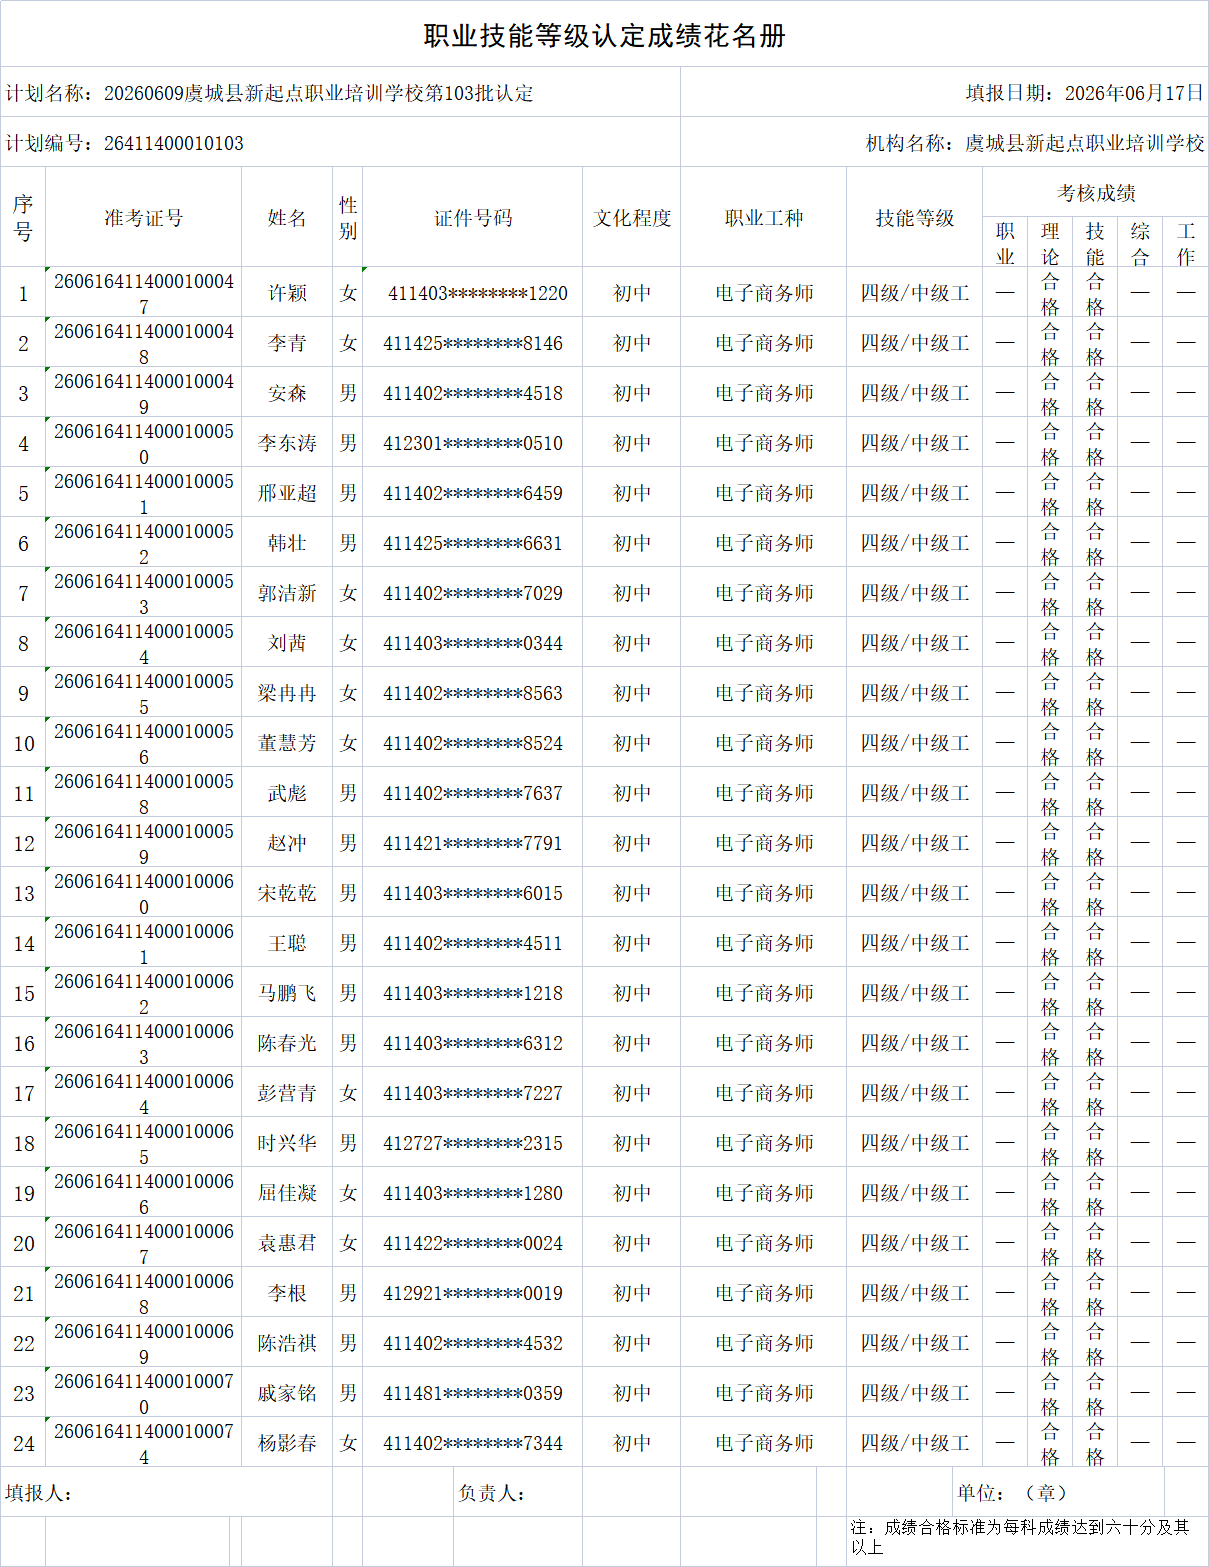The width and height of the screenshot is (1209, 1567).
Task: Select ID number 411481********0359
Action: pyautogui.click(x=473, y=1393)
